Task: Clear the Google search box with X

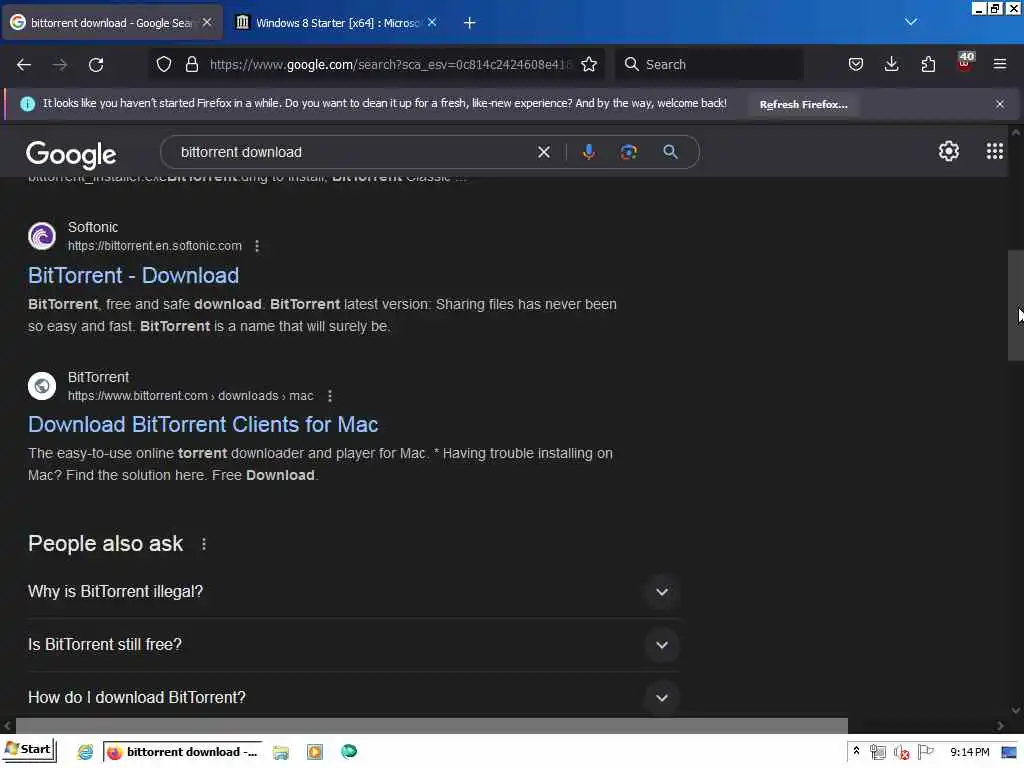Action: tap(544, 152)
